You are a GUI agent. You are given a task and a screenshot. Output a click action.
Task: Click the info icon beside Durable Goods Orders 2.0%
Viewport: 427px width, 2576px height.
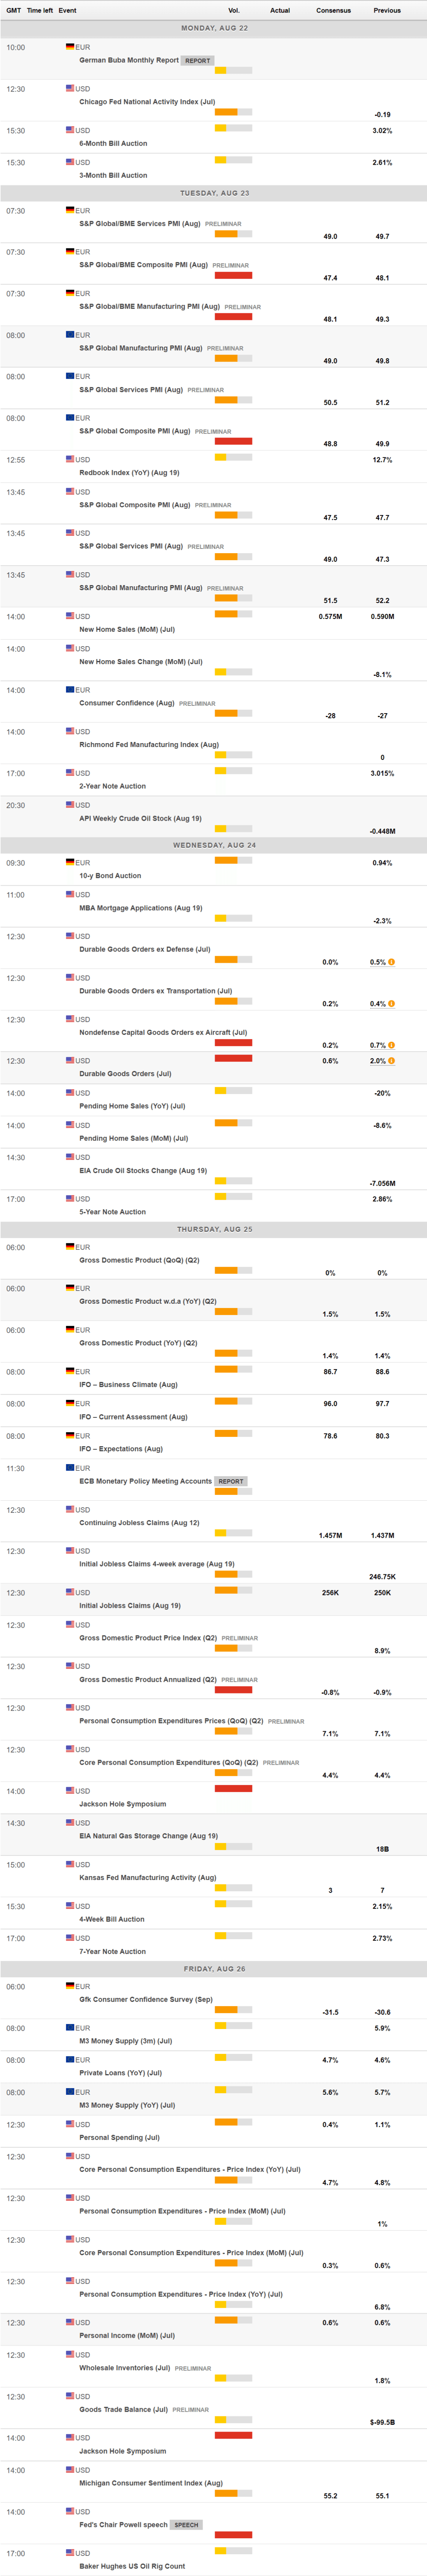pos(391,1061)
